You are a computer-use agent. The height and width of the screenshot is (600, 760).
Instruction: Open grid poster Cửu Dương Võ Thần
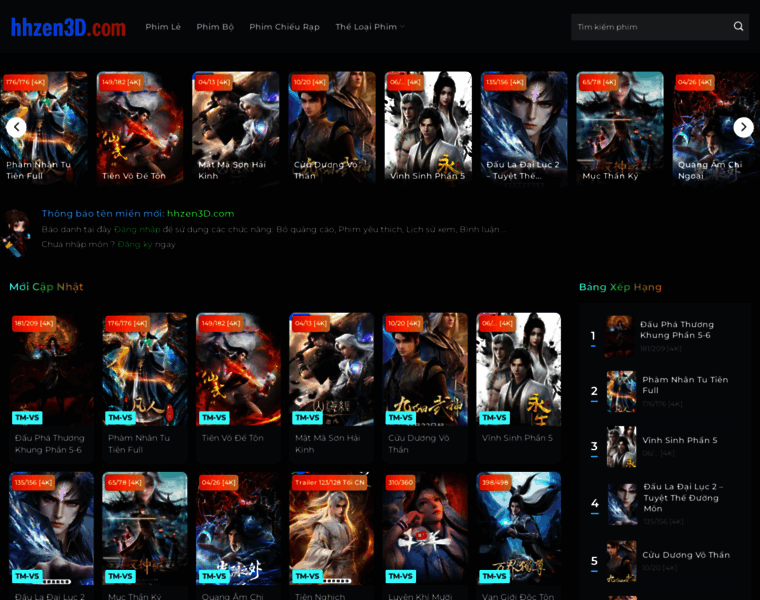tap(425, 369)
